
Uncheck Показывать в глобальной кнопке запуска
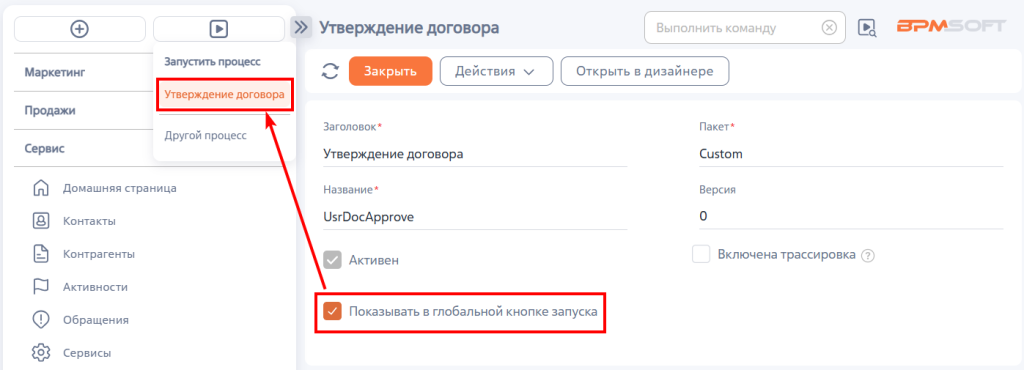click(332, 311)
